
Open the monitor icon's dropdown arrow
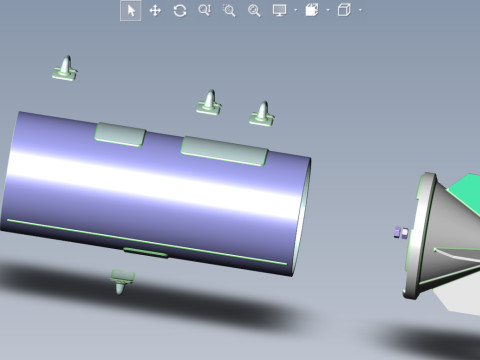pyautogui.click(x=295, y=10)
